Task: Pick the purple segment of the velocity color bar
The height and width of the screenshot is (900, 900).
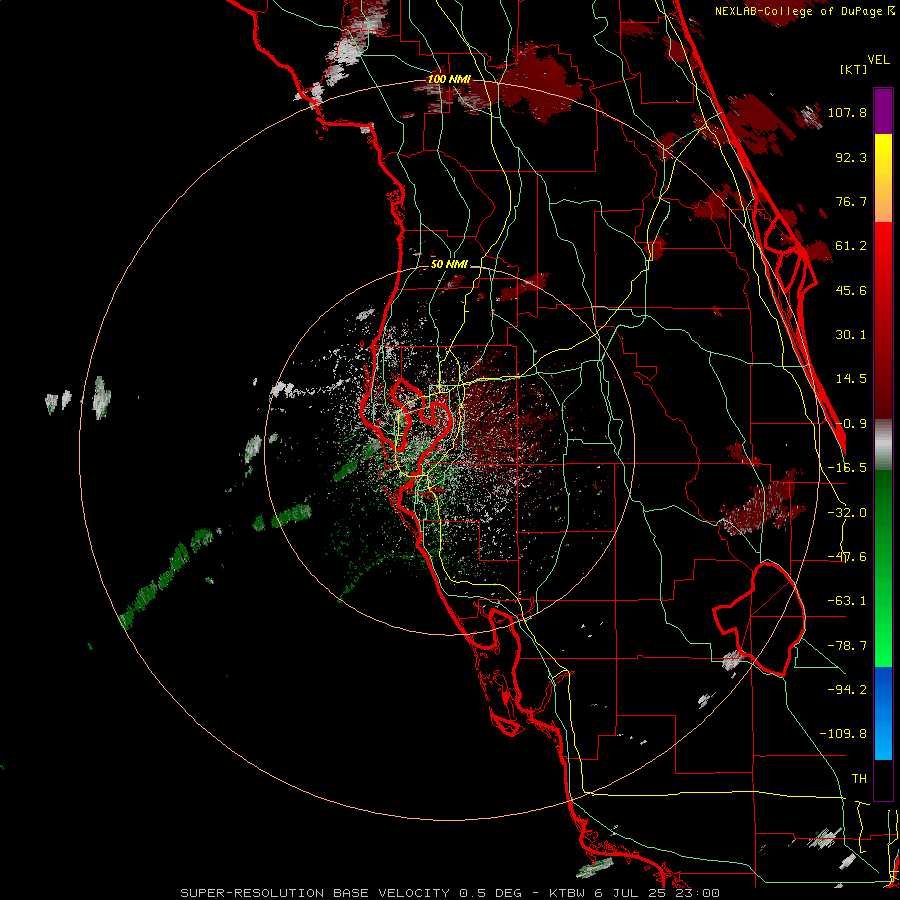Action: (x=883, y=111)
